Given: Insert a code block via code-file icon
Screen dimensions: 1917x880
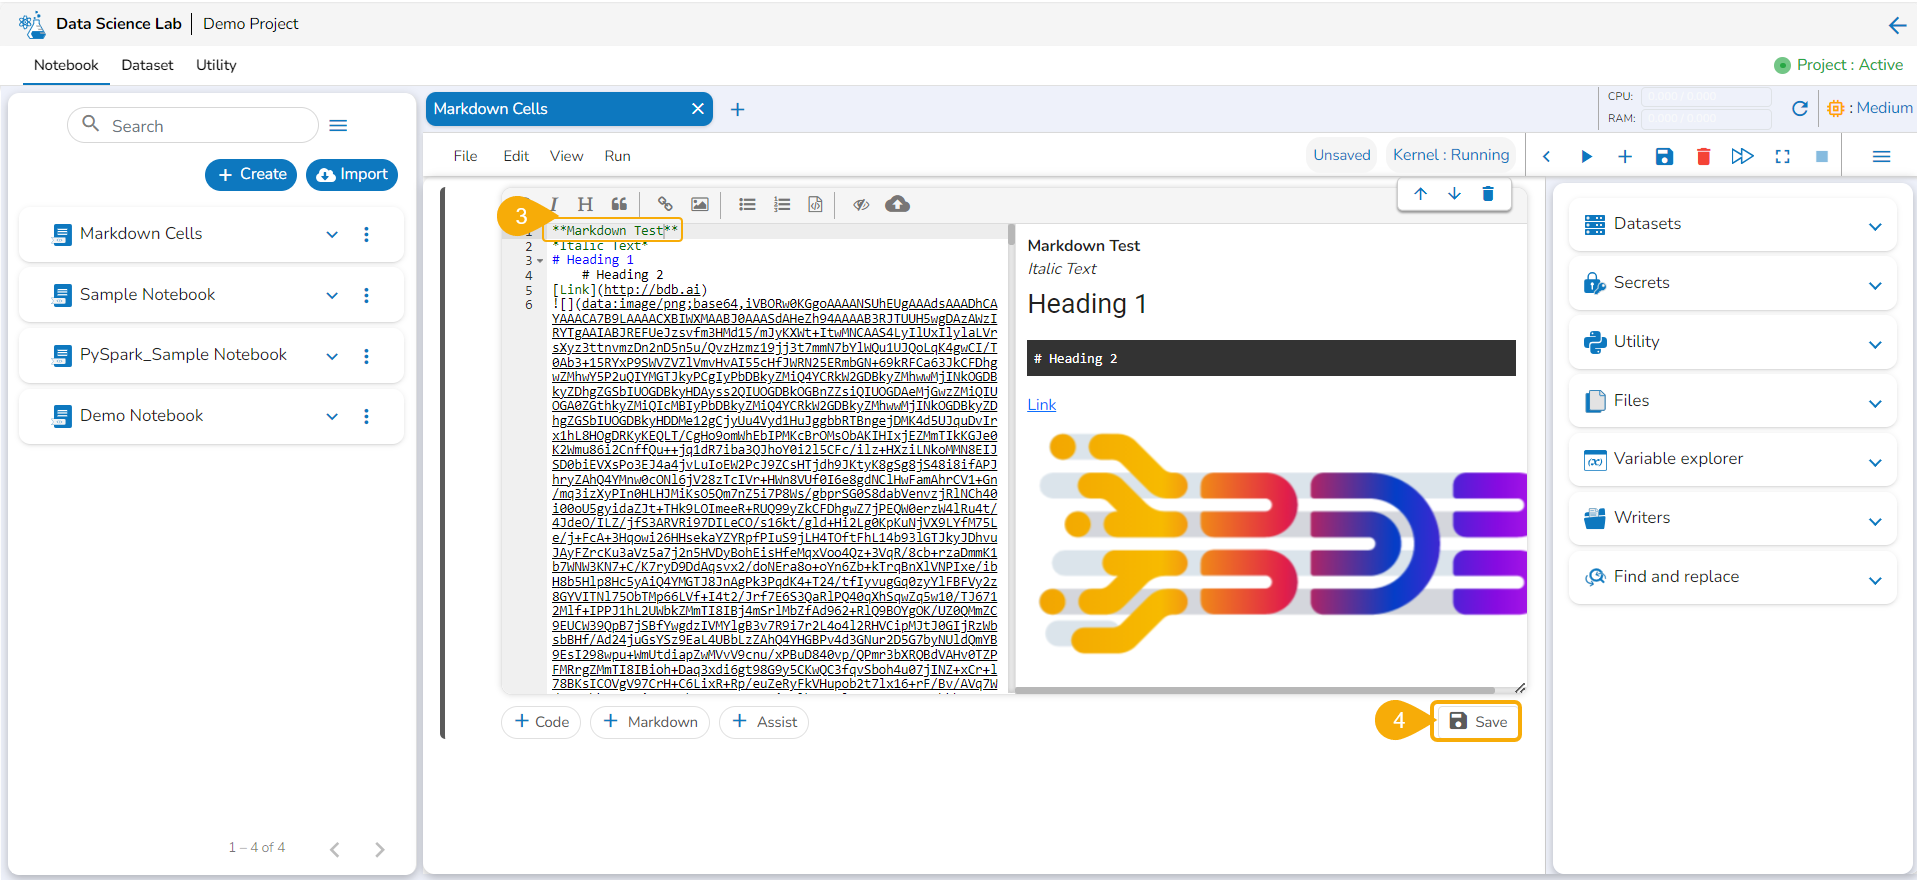Looking at the screenshot, I should coord(816,204).
